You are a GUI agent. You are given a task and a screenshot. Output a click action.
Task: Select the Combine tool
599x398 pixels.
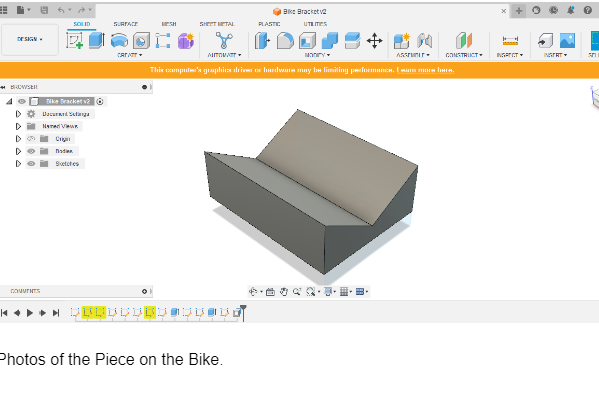pyautogui.click(x=330, y=40)
